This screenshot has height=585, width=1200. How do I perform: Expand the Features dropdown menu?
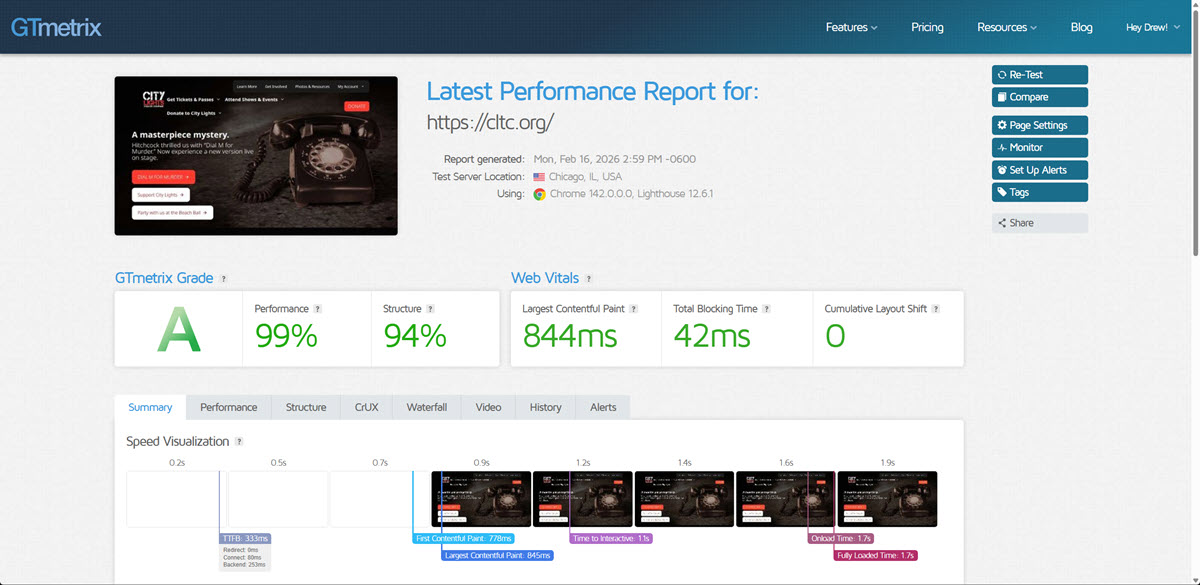click(x=851, y=27)
